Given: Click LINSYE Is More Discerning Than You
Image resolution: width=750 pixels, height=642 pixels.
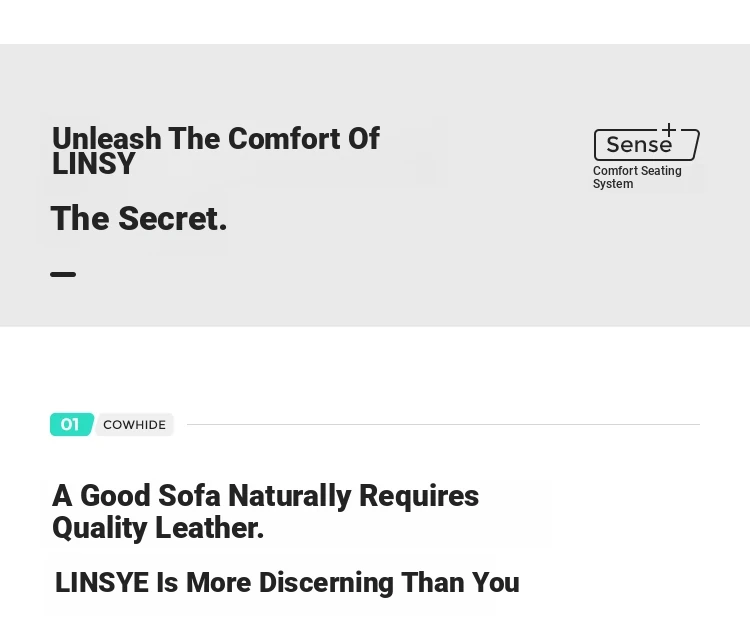Looking at the screenshot, I should (287, 583).
